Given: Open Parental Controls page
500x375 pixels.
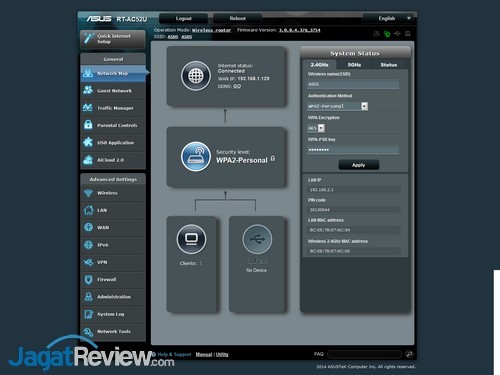Looking at the screenshot, I should point(113,125).
